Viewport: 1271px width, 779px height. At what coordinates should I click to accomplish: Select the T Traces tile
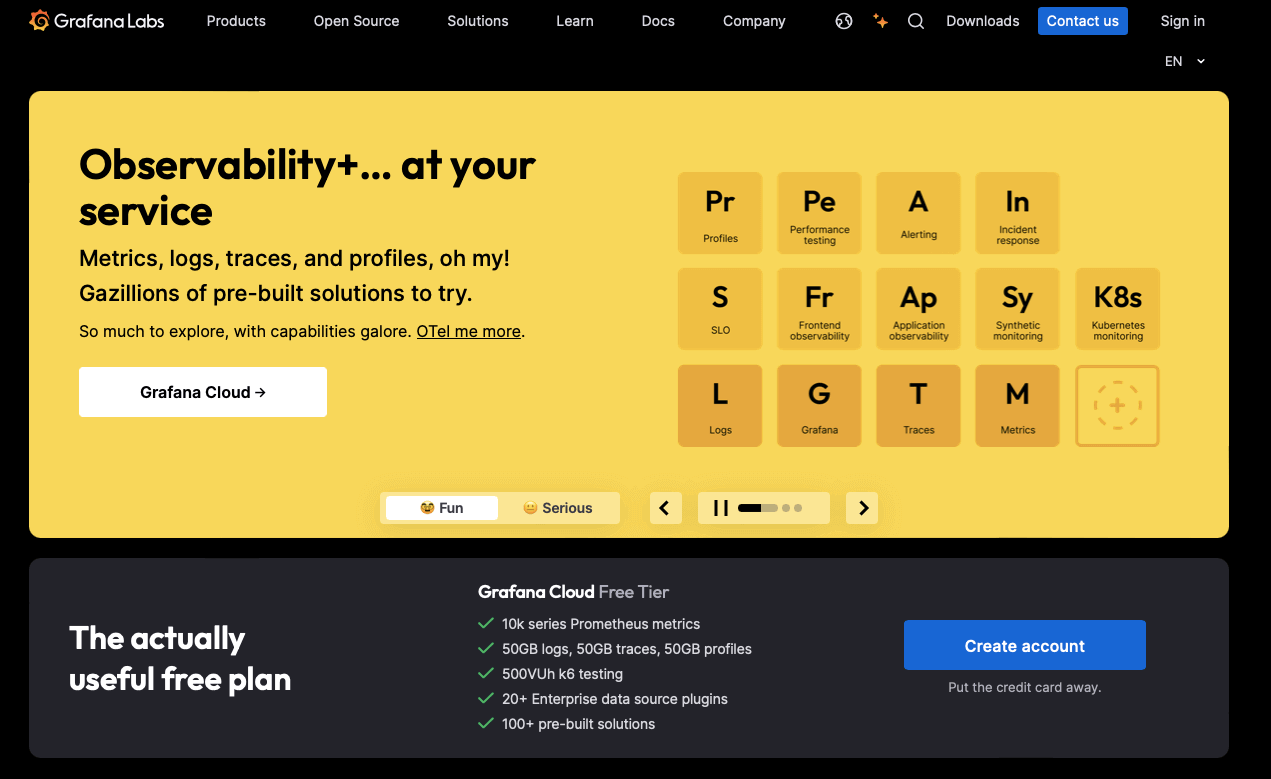click(x=918, y=405)
